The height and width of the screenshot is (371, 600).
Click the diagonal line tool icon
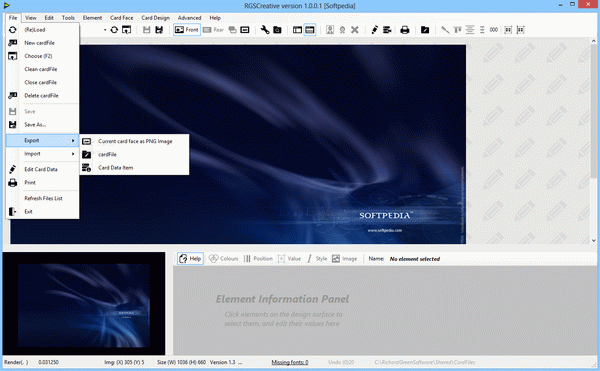tap(445, 29)
